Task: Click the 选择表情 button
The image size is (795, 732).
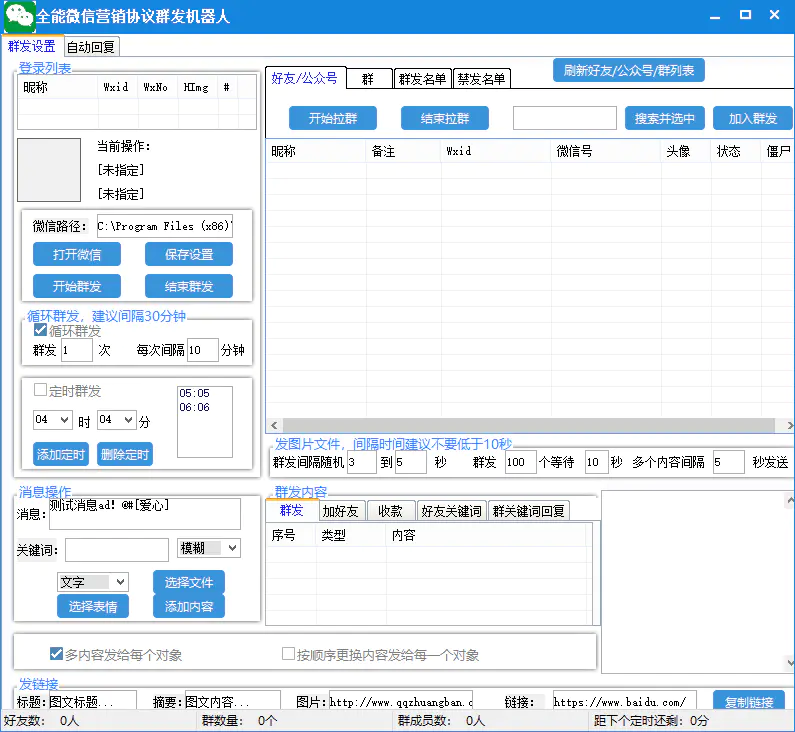Action: click(x=93, y=606)
